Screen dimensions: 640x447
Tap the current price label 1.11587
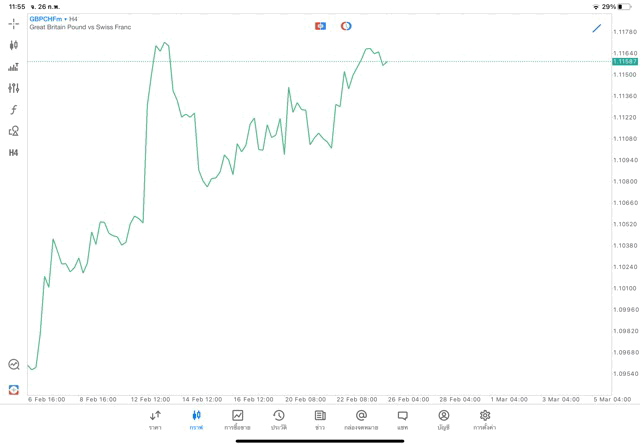pos(625,62)
